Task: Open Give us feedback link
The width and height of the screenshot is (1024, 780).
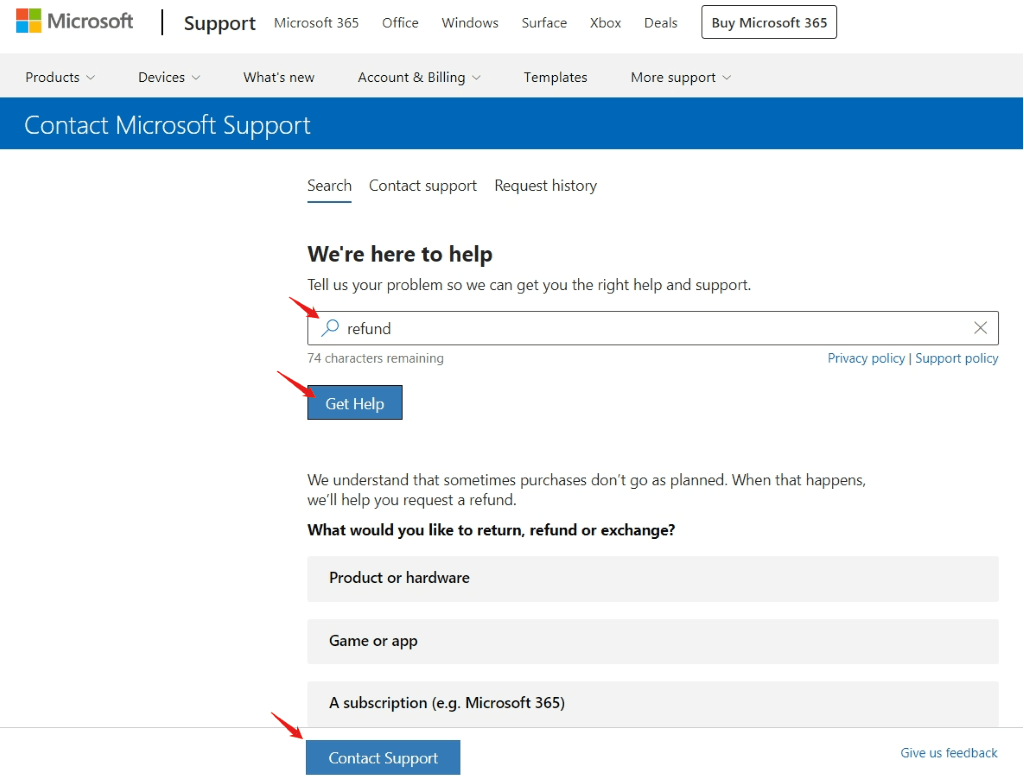Action: [x=948, y=753]
